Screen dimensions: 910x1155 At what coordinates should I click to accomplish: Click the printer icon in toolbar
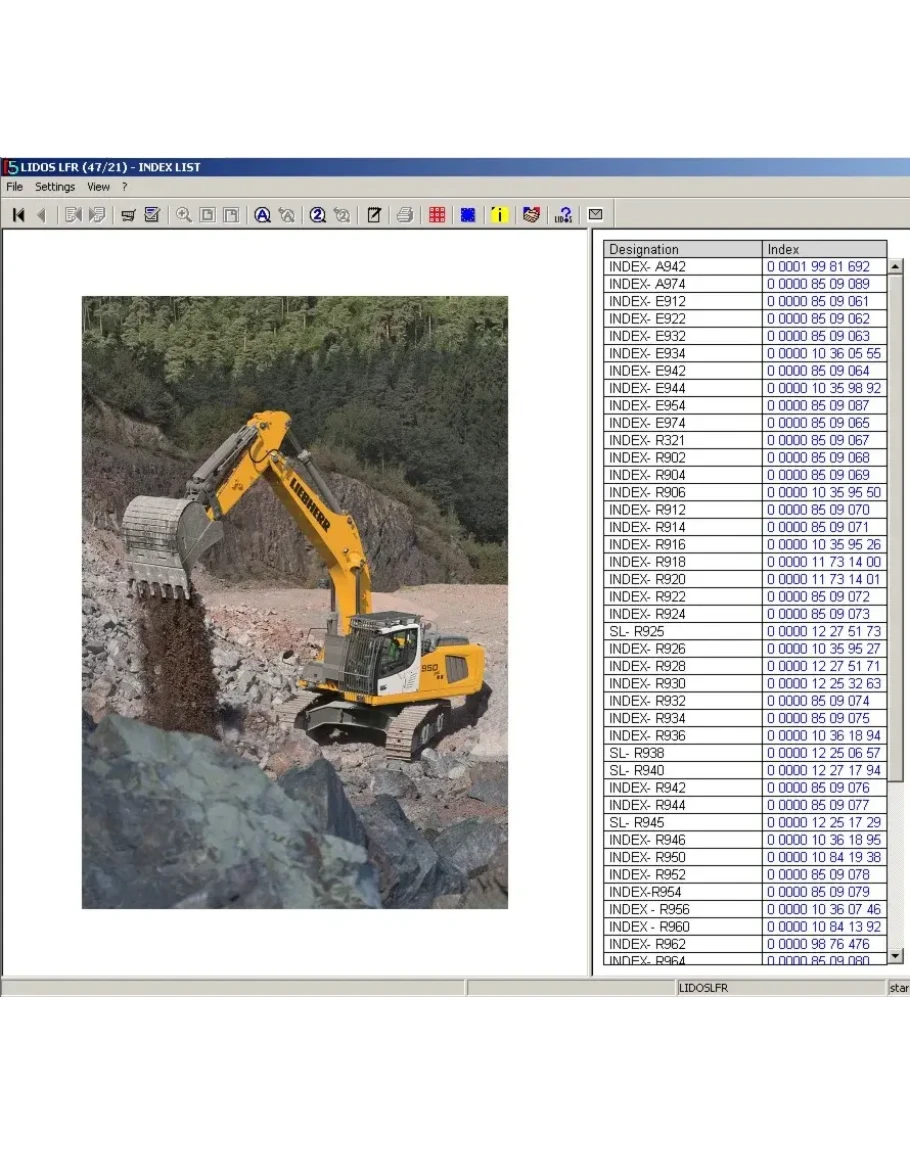404,215
